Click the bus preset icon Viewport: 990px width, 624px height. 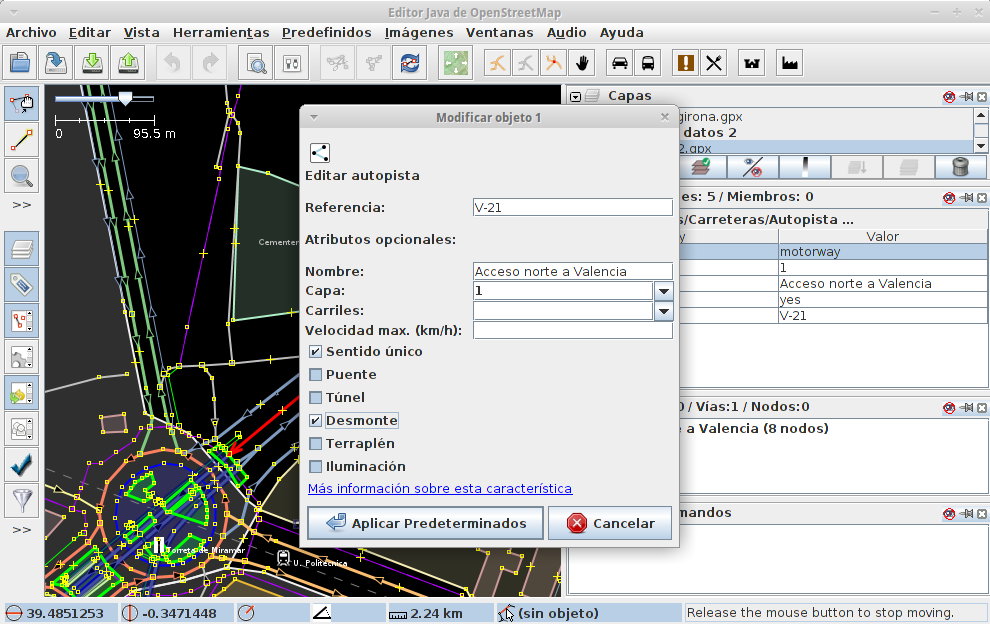tap(648, 63)
